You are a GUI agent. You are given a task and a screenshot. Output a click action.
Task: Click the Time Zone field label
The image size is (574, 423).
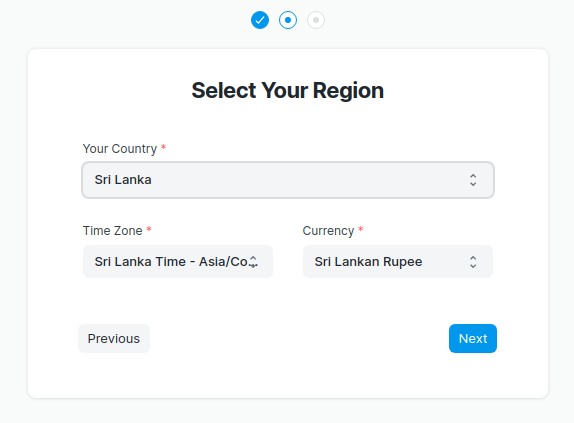pos(112,231)
